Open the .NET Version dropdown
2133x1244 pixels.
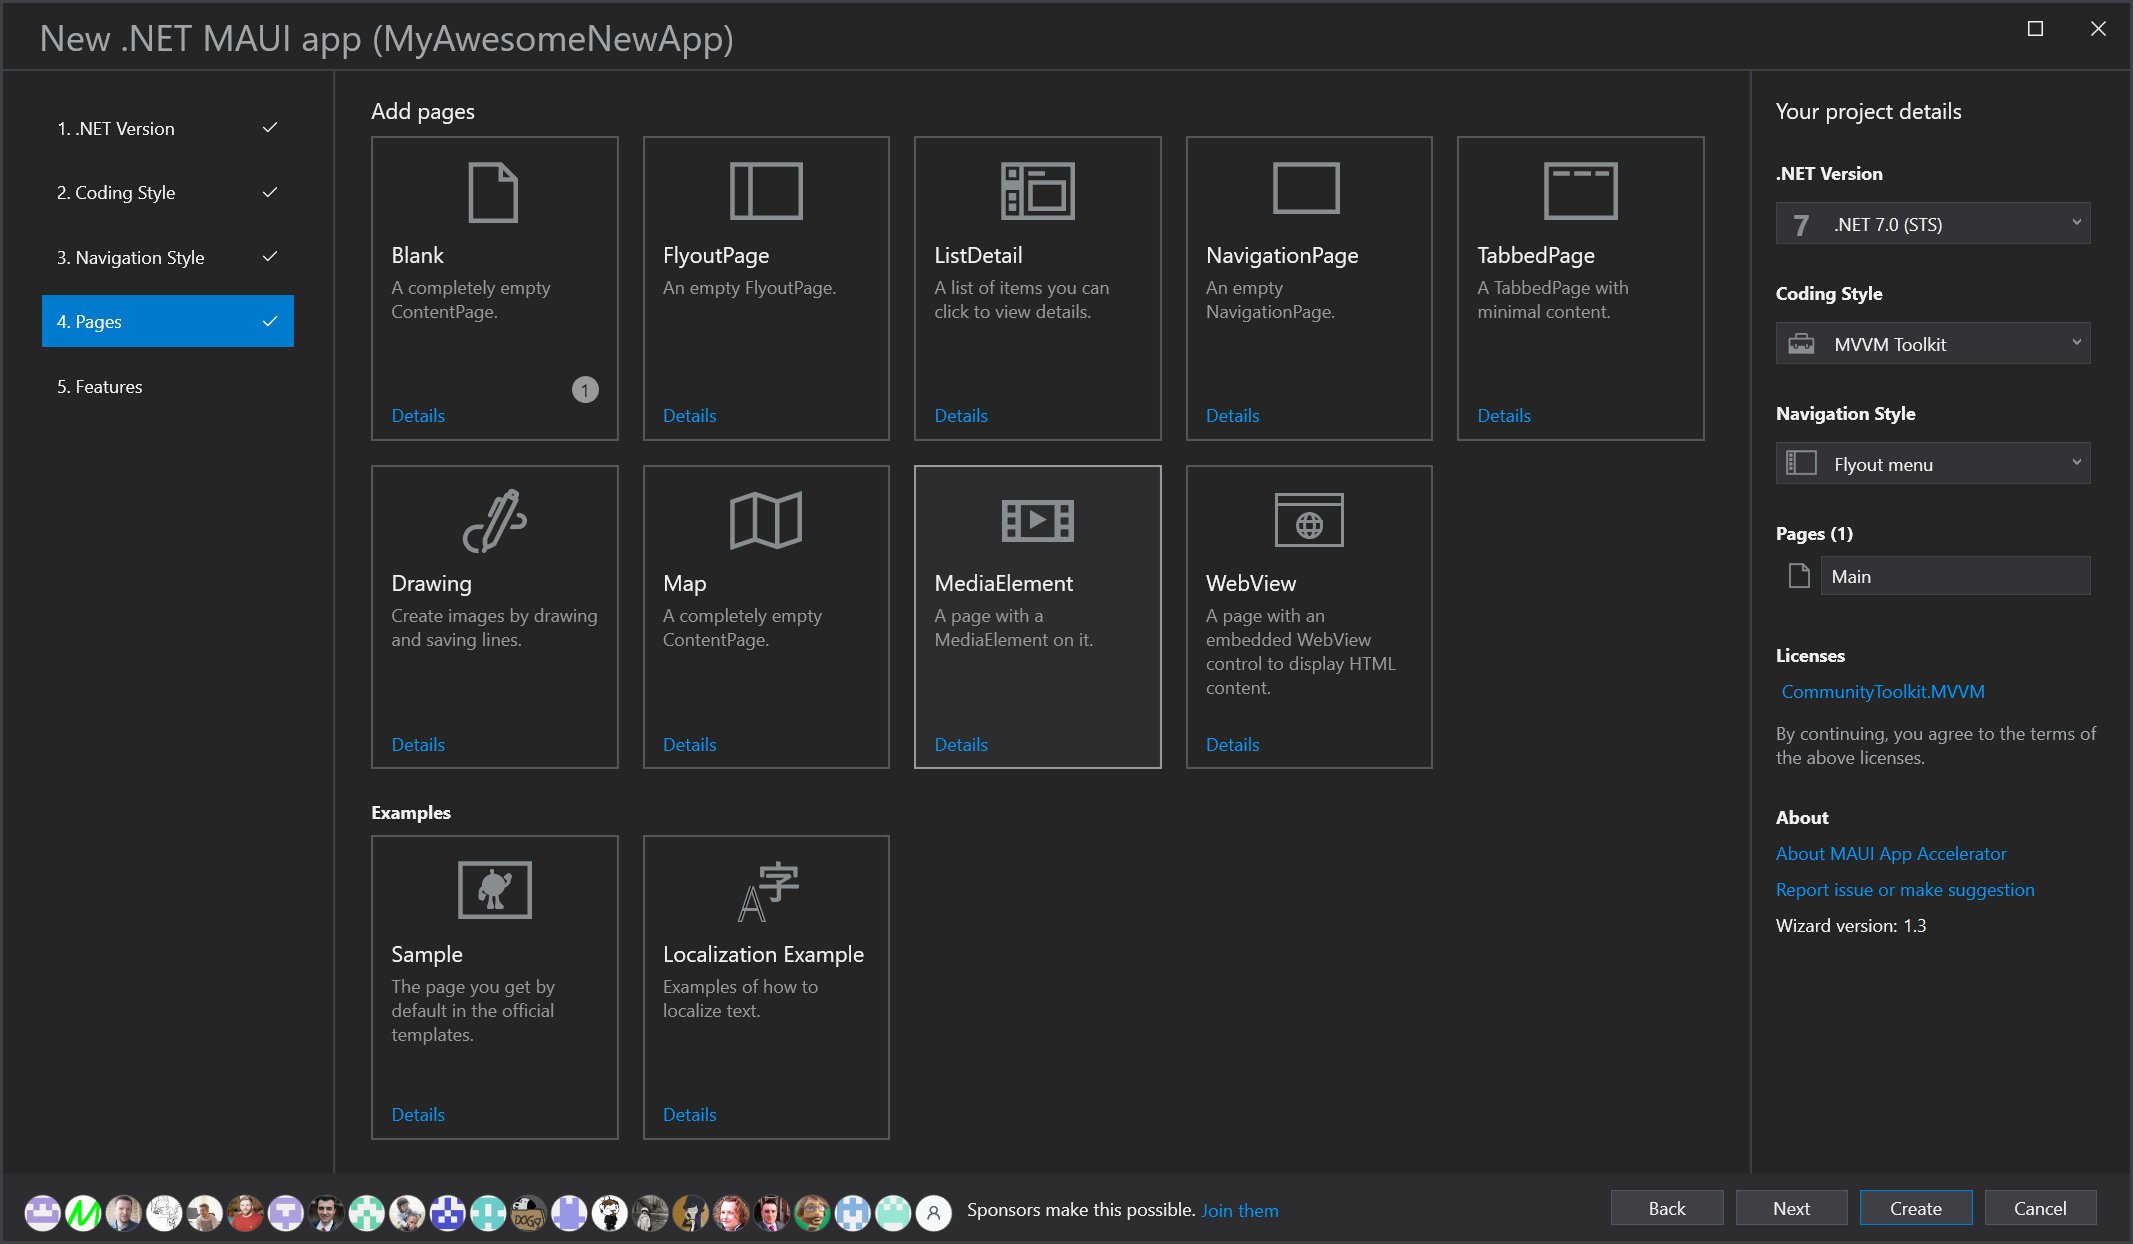click(x=1932, y=224)
